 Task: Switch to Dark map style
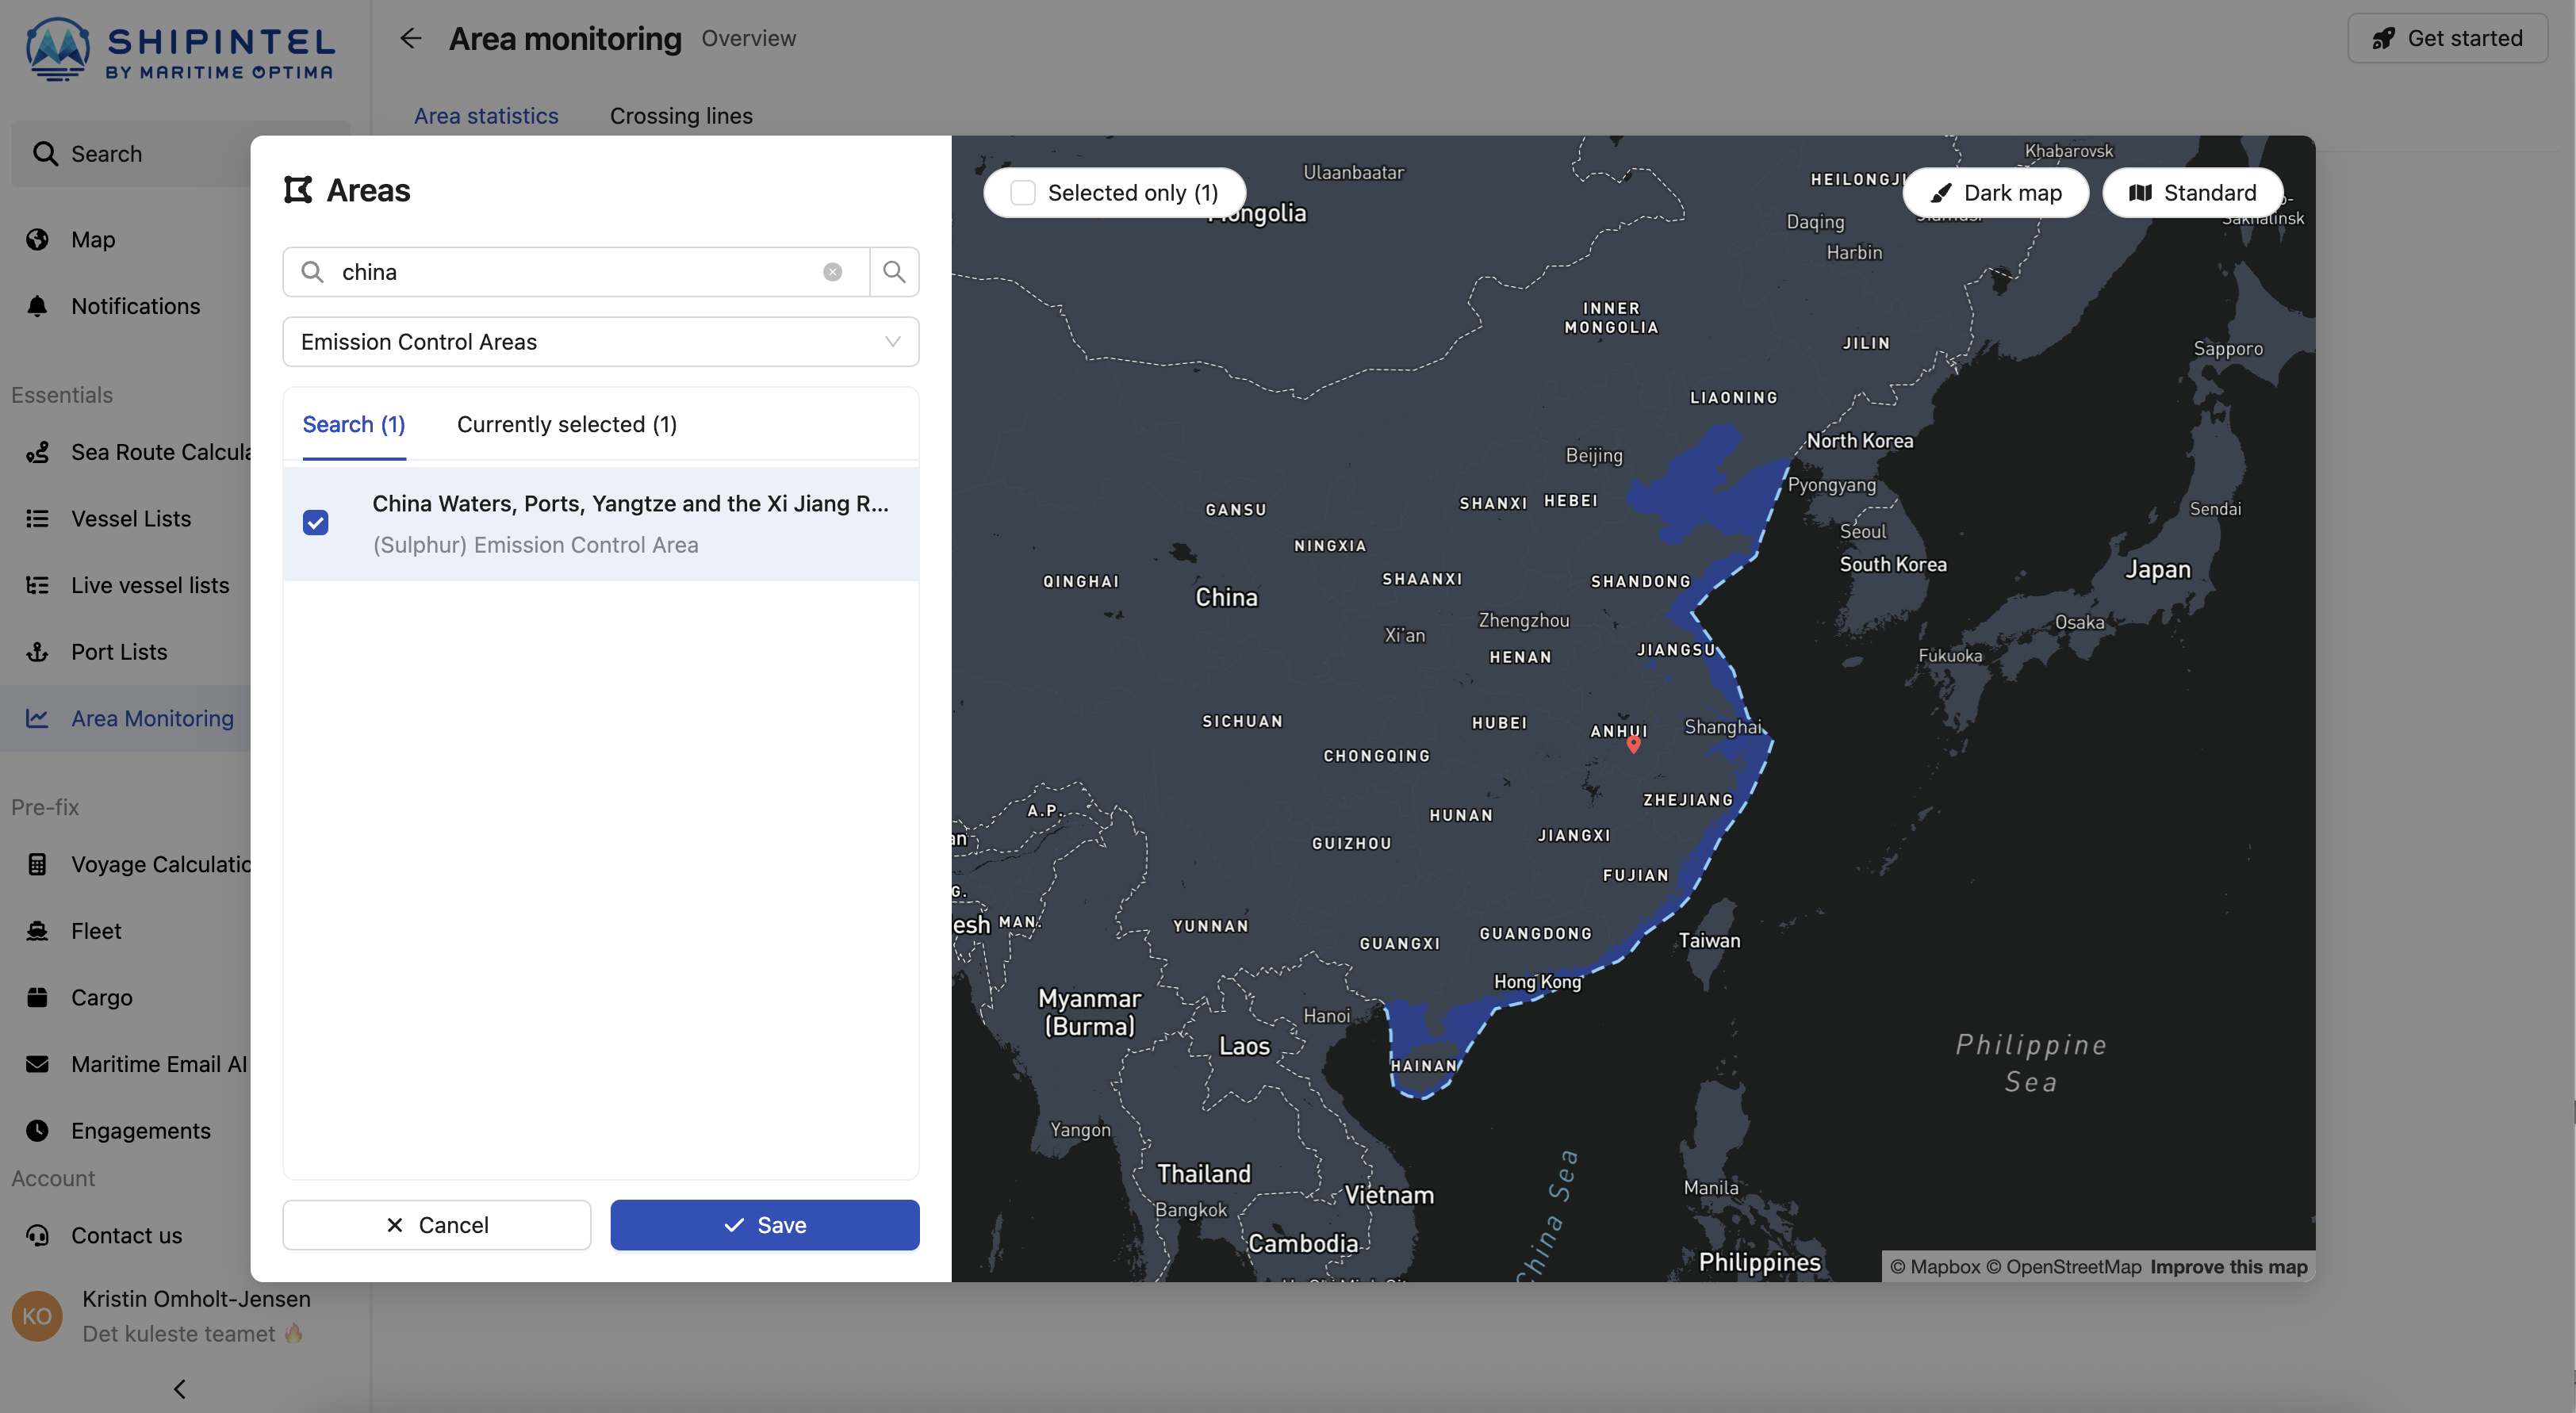click(1995, 193)
